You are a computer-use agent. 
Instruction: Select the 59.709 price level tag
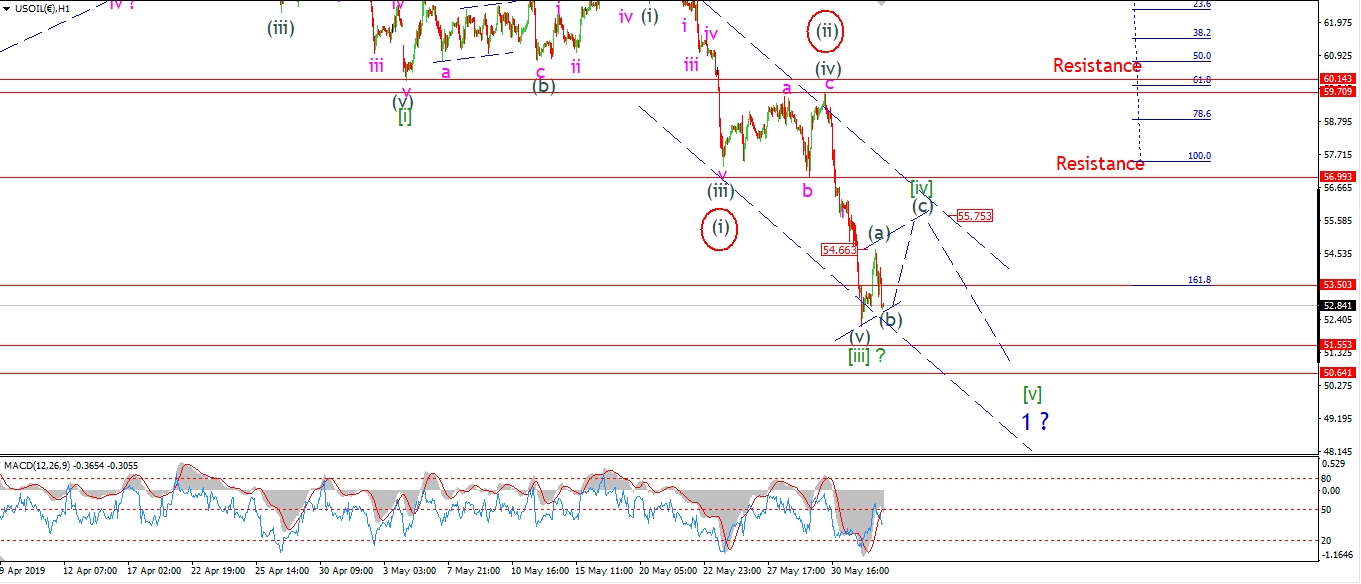[x=1337, y=92]
